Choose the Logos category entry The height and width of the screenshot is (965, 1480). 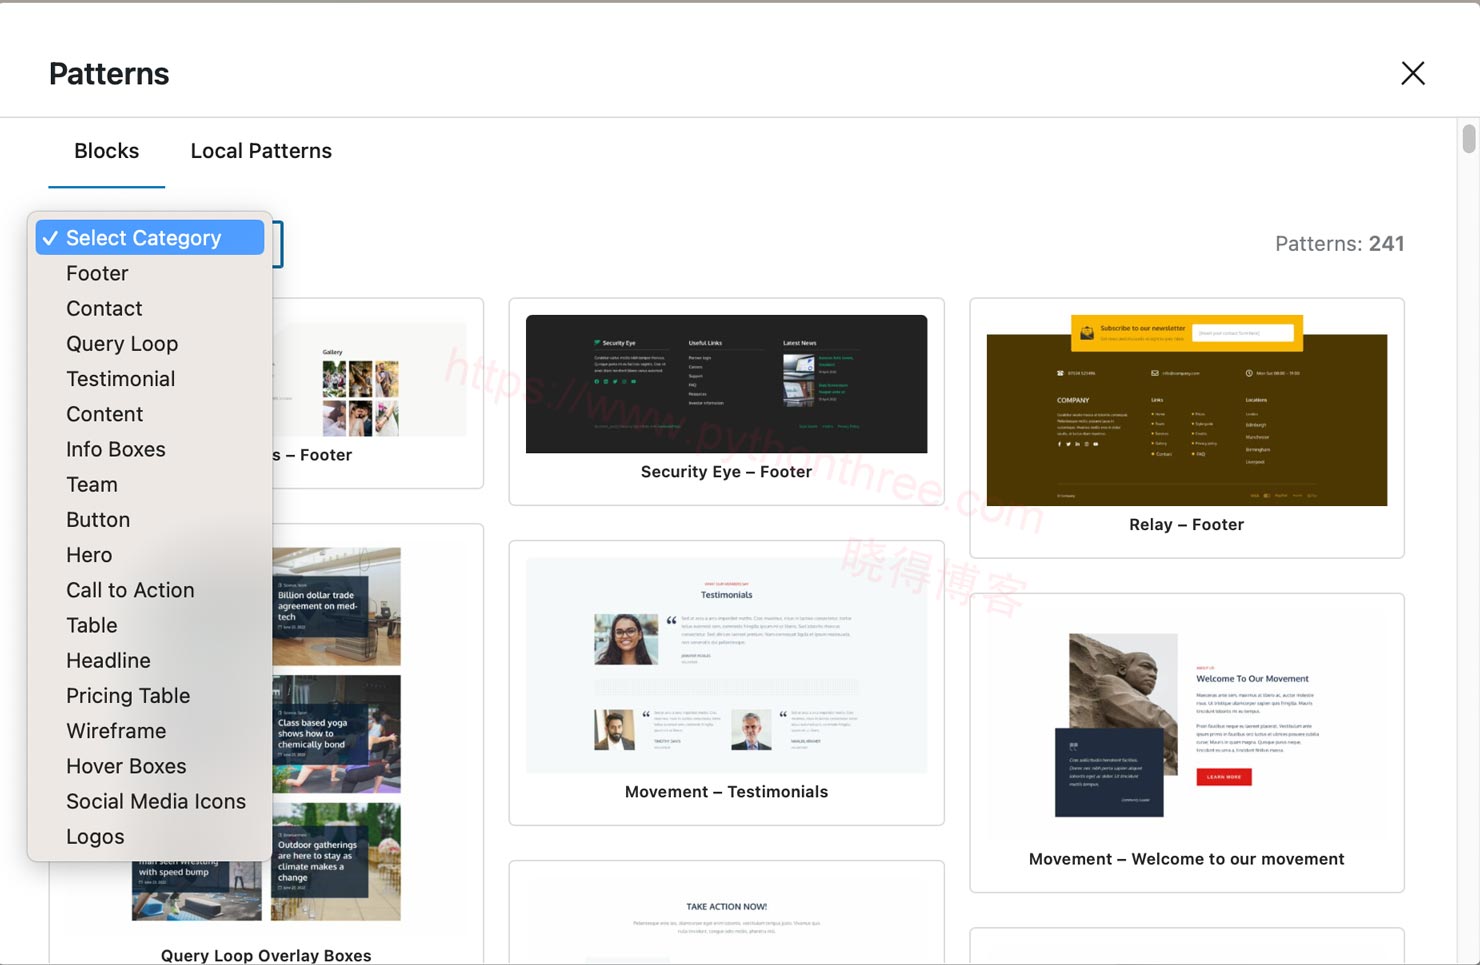click(x=95, y=837)
